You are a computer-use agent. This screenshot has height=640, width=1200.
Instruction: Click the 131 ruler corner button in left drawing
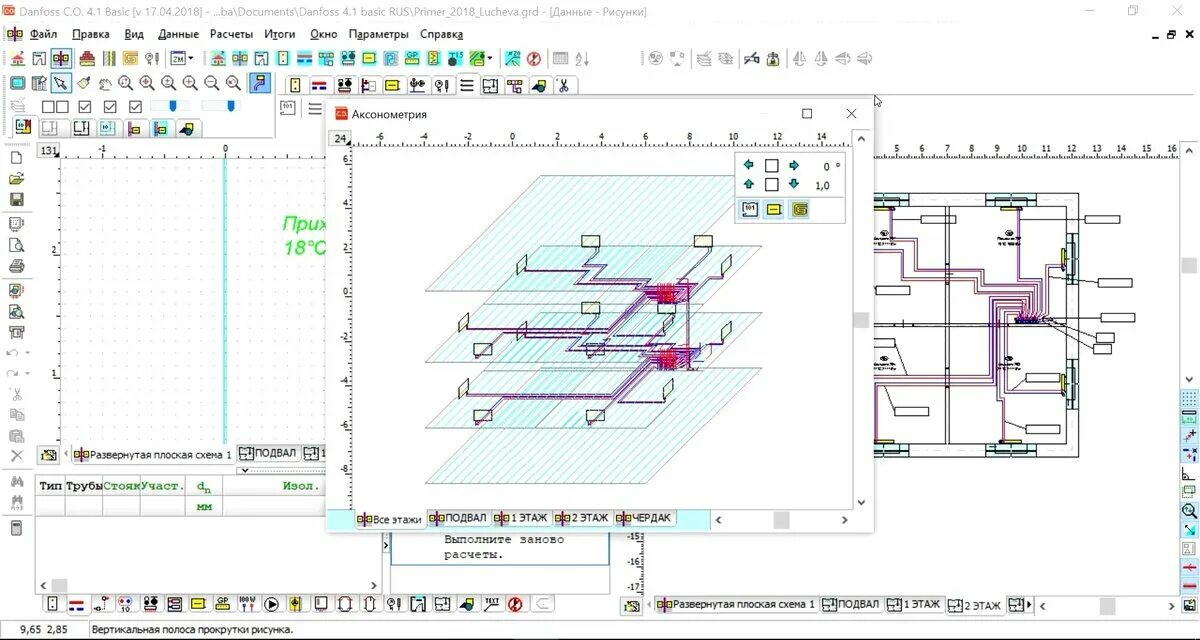pos(48,151)
